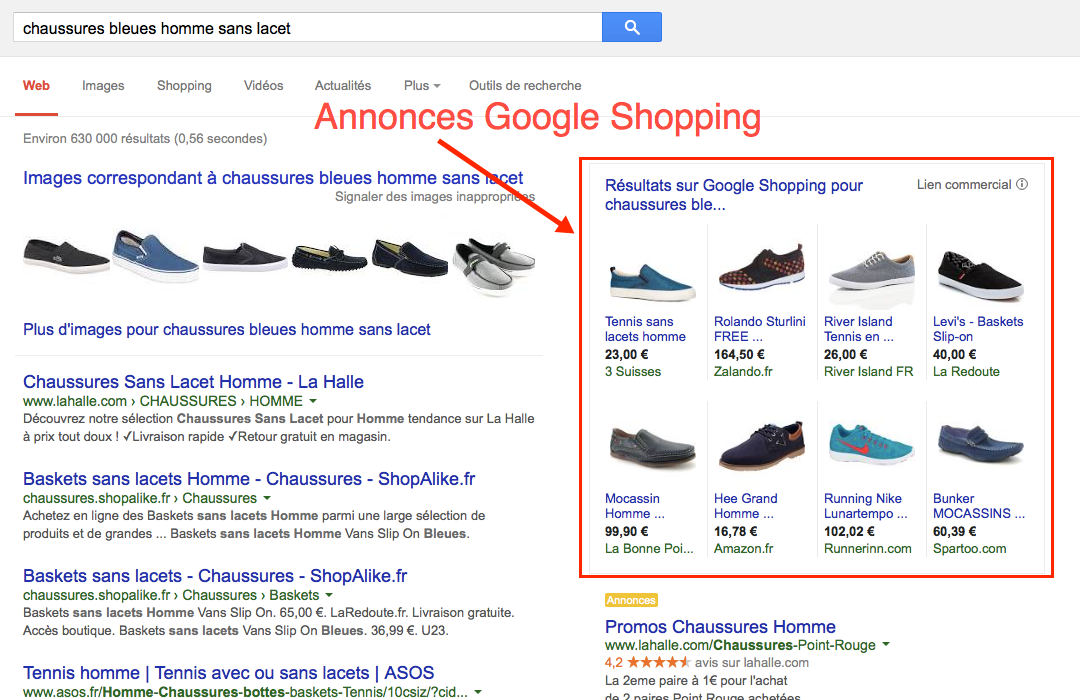Open Hee Grand Homme product title
1080x700 pixels.
click(x=745, y=506)
